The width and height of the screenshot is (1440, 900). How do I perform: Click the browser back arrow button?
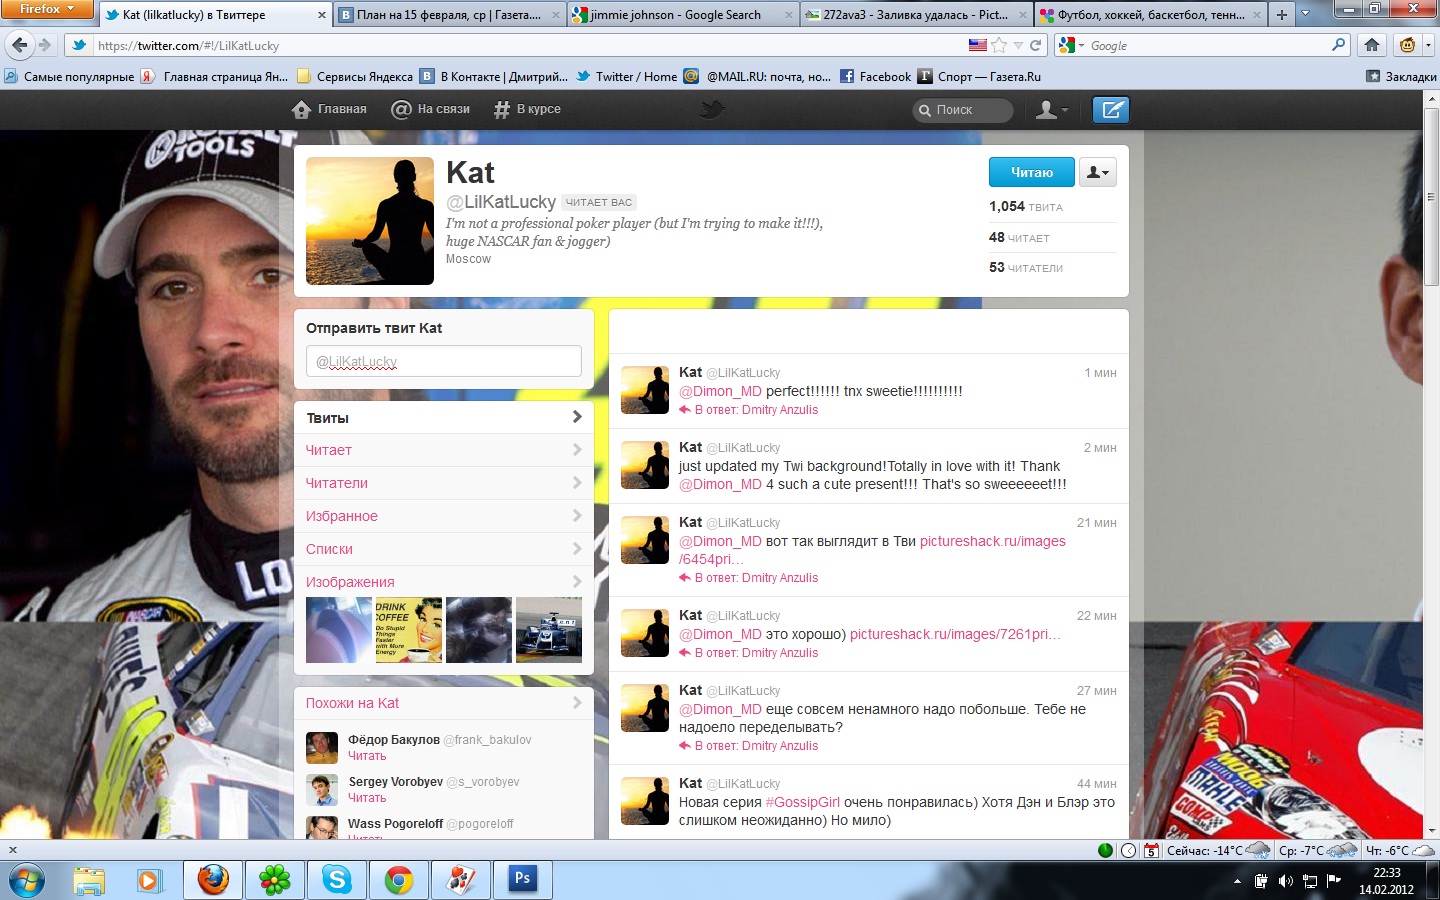(x=19, y=45)
